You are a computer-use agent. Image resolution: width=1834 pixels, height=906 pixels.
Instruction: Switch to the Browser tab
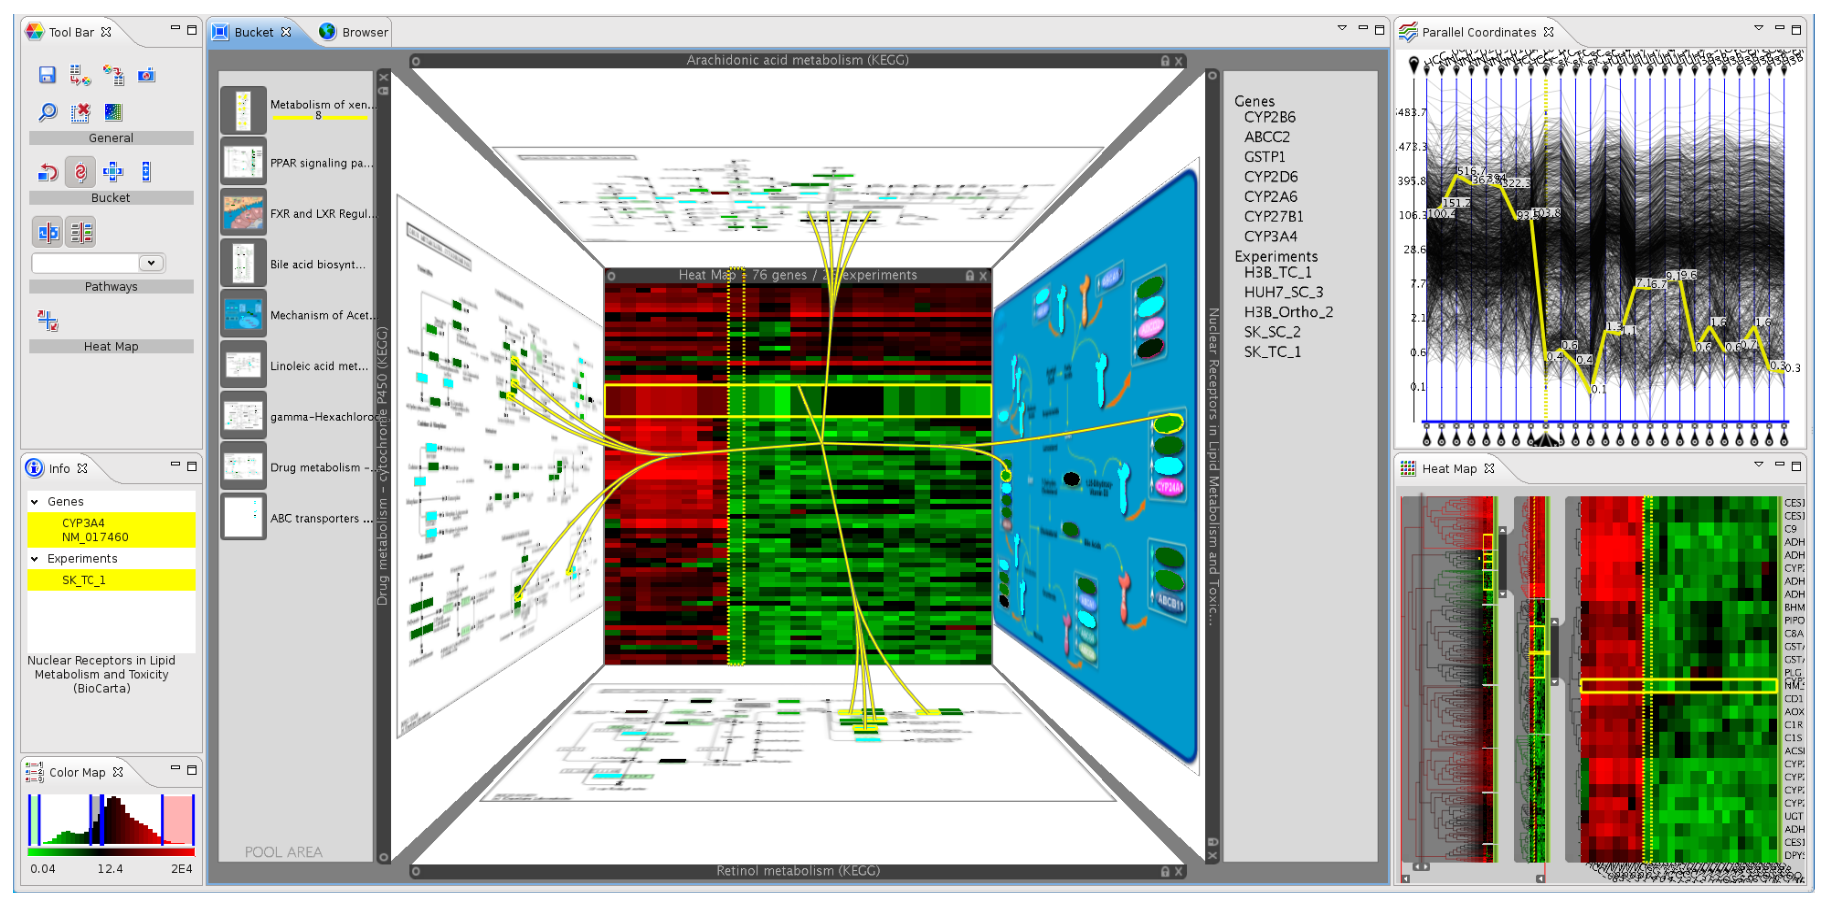(354, 32)
